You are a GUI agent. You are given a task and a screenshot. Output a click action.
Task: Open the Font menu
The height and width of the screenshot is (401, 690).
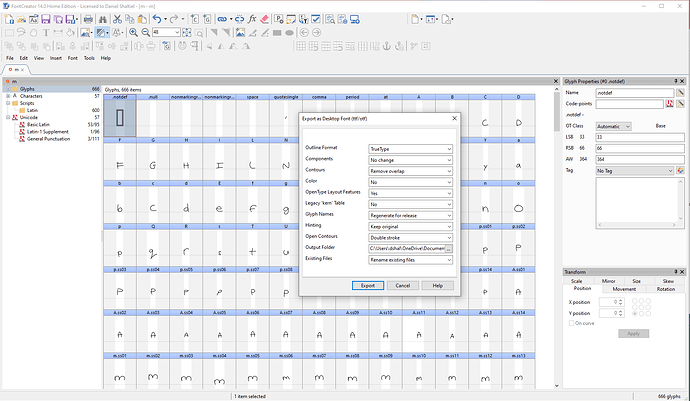73,58
